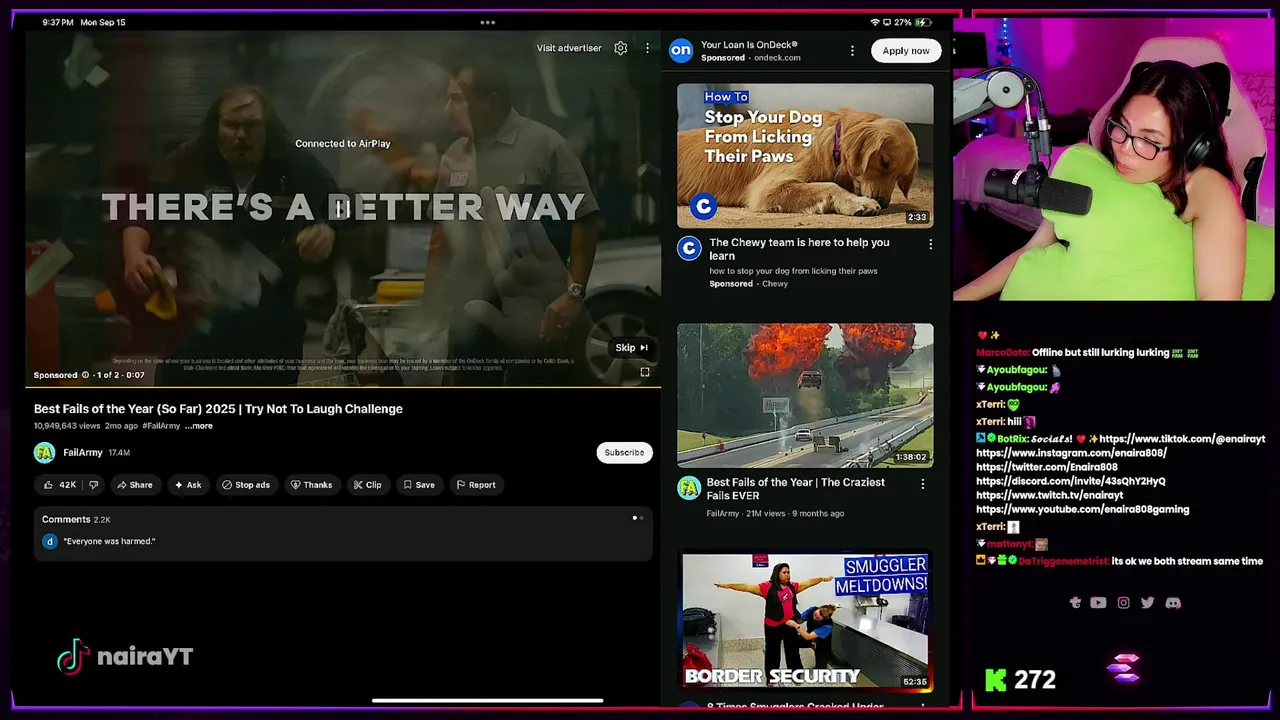Open the OnDeck ad three-dot menu
Screen dimensions: 1280x720
coord(852,51)
